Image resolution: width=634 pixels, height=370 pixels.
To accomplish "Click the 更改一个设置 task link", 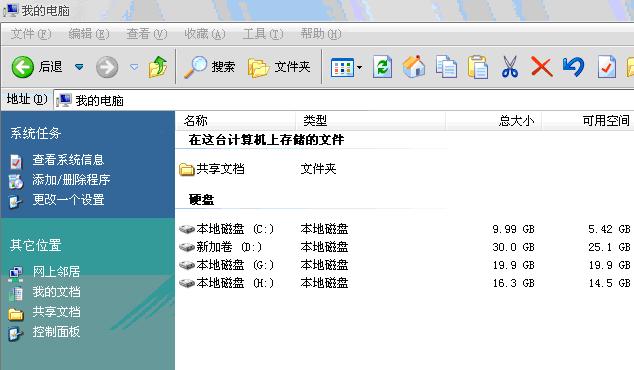I will coord(68,199).
